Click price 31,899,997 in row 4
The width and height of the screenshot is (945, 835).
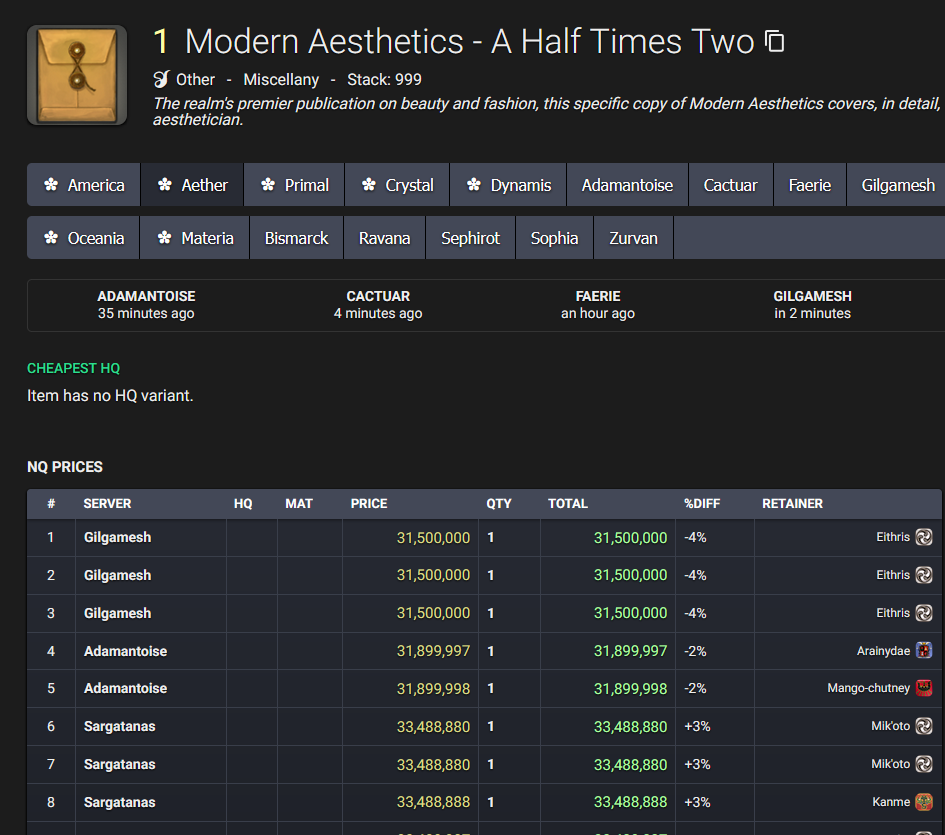point(433,651)
